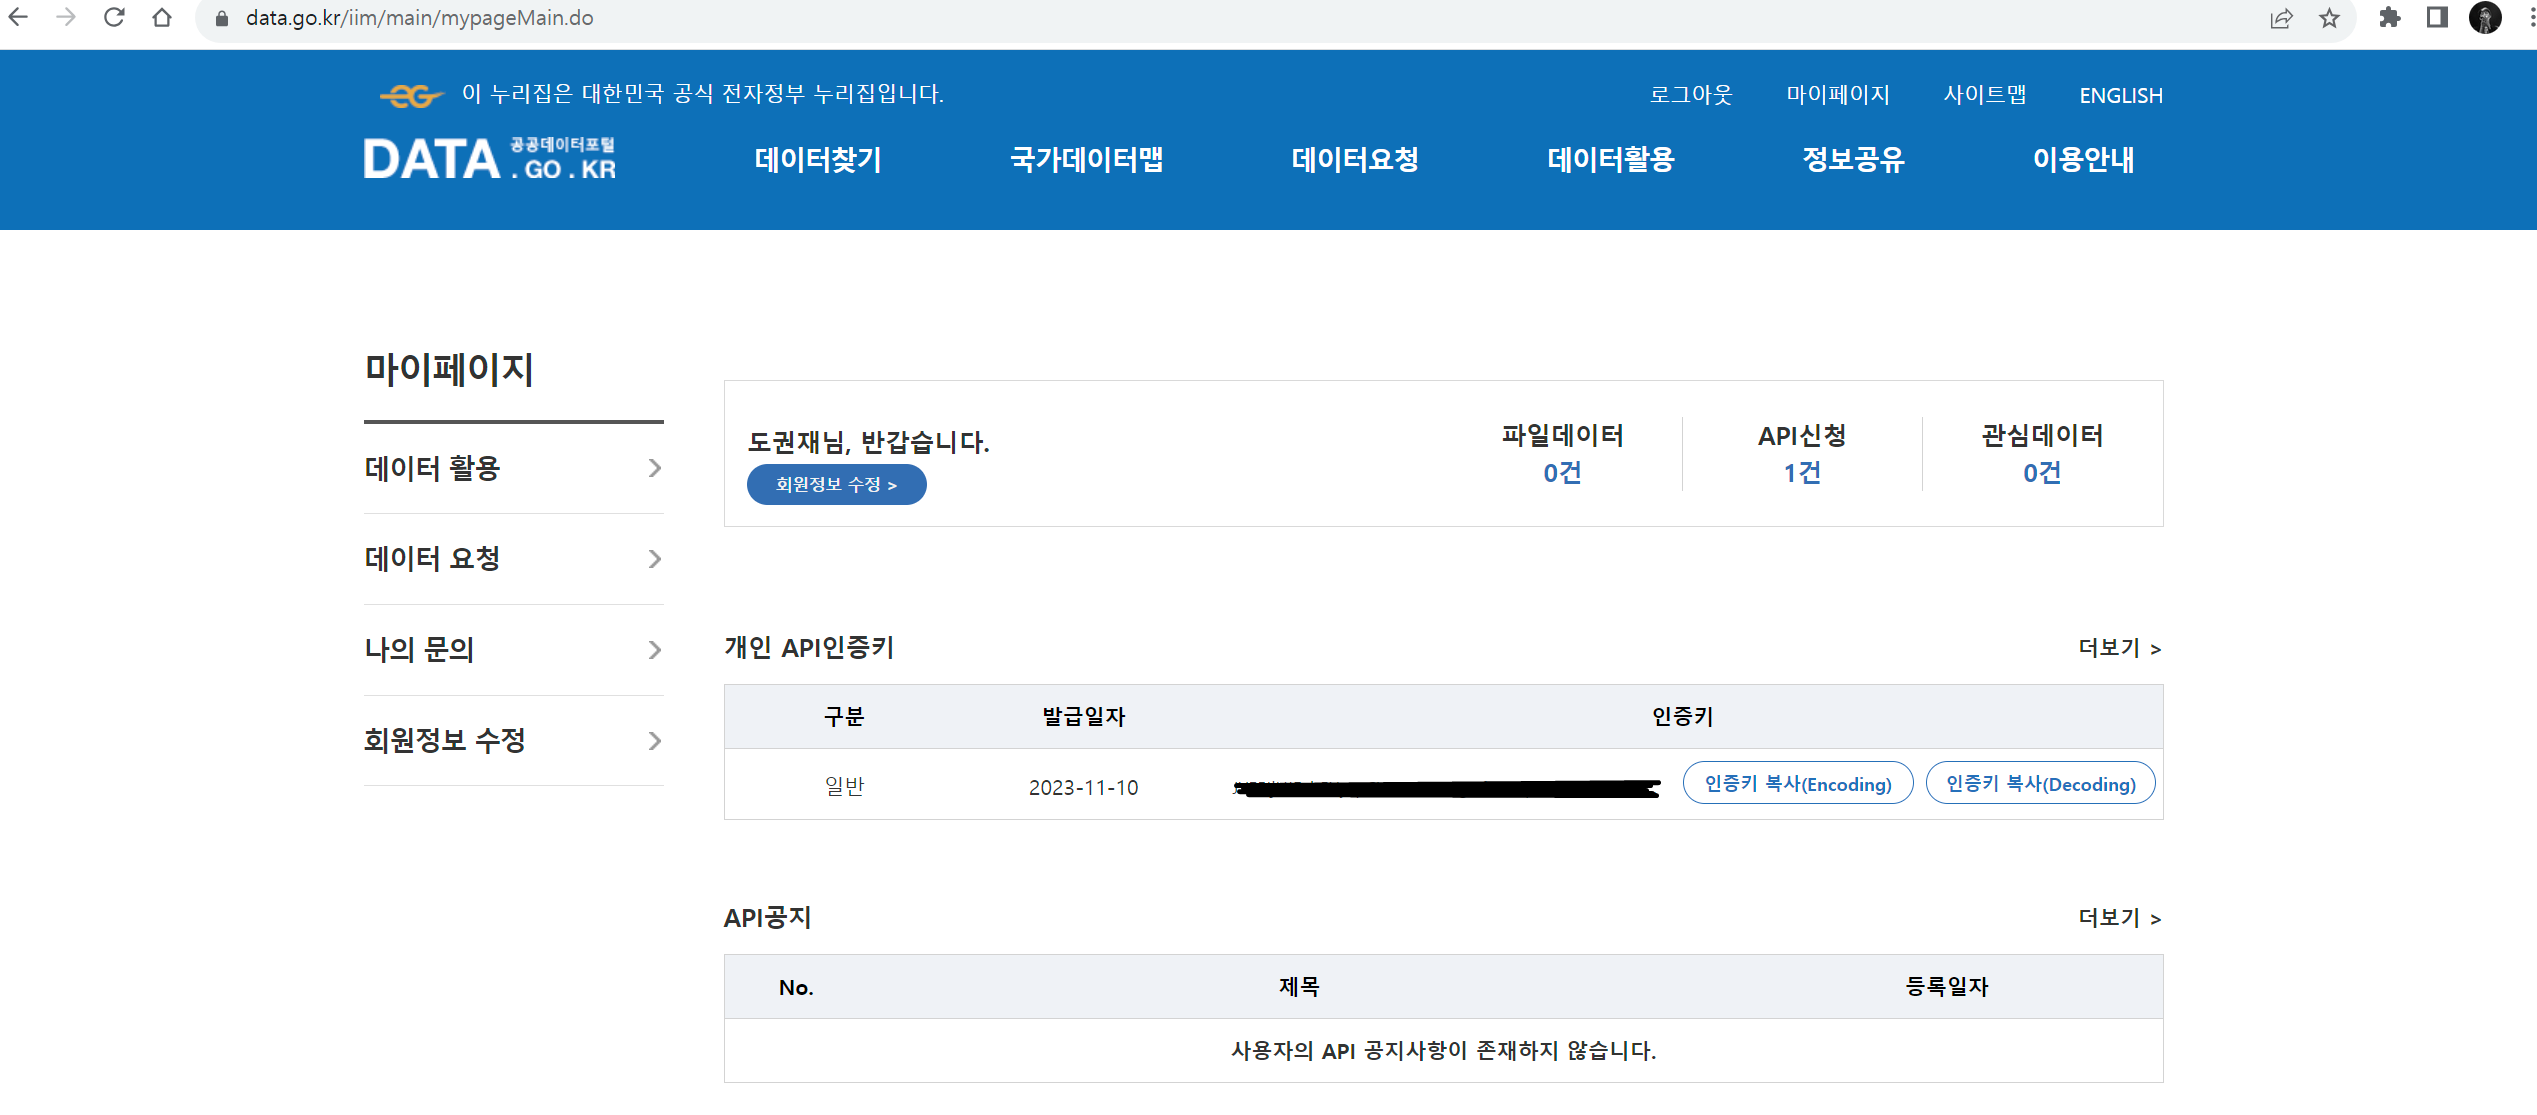Click 더보기 next to 개인 API인증키
Viewport: 2537px width, 1115px height.
pyautogui.click(x=2119, y=648)
